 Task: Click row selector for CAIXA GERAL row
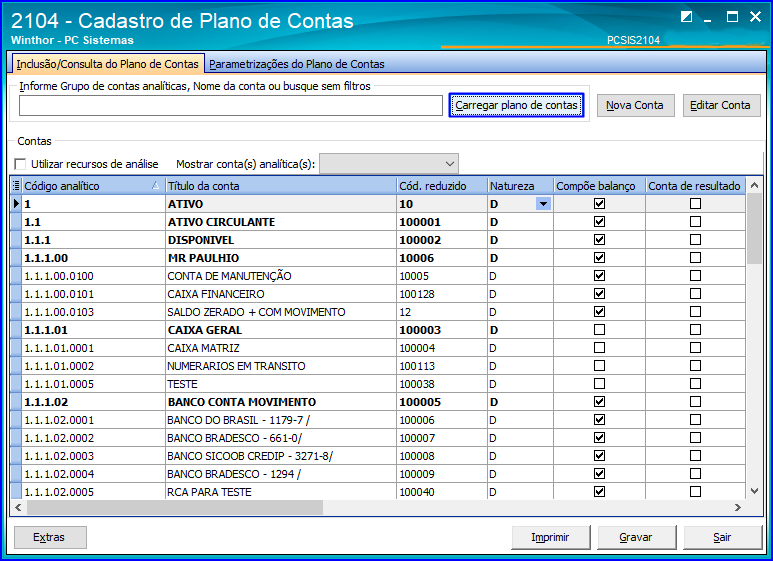pyautogui.click(x=16, y=330)
